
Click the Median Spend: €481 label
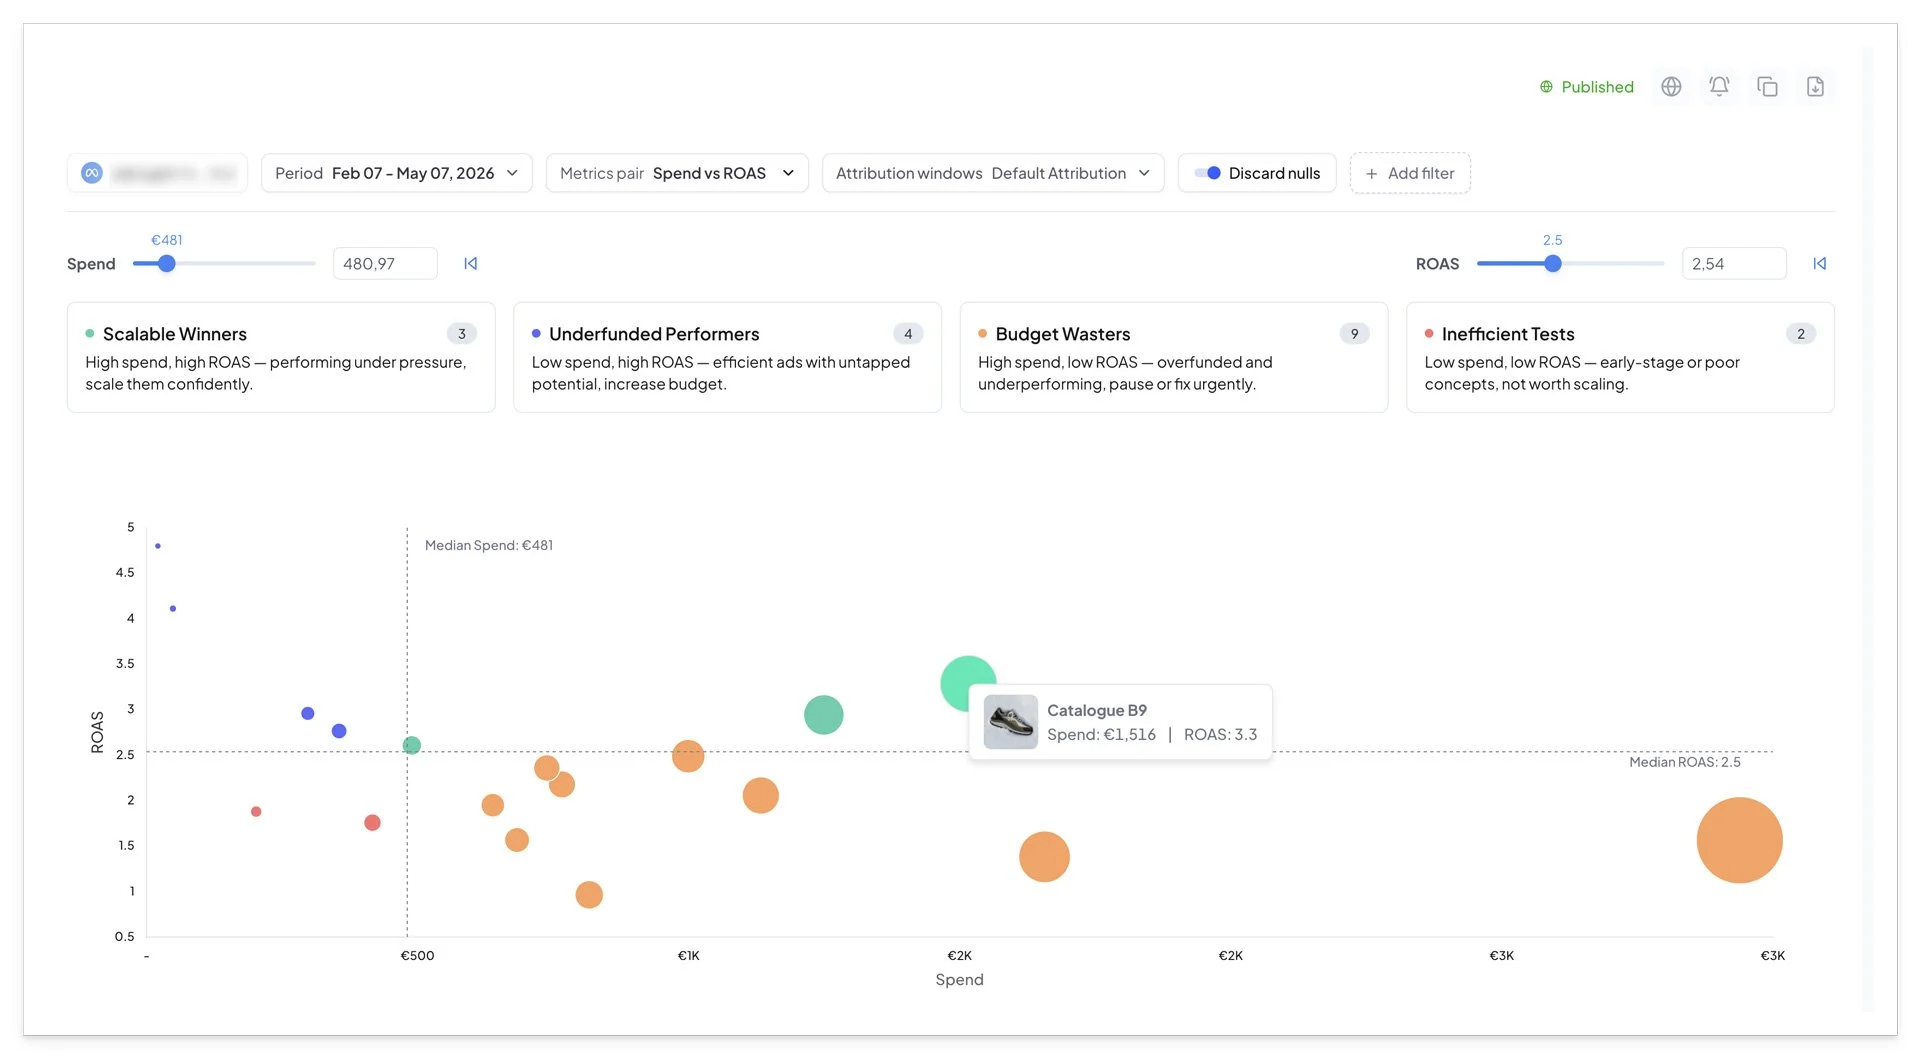click(x=489, y=545)
